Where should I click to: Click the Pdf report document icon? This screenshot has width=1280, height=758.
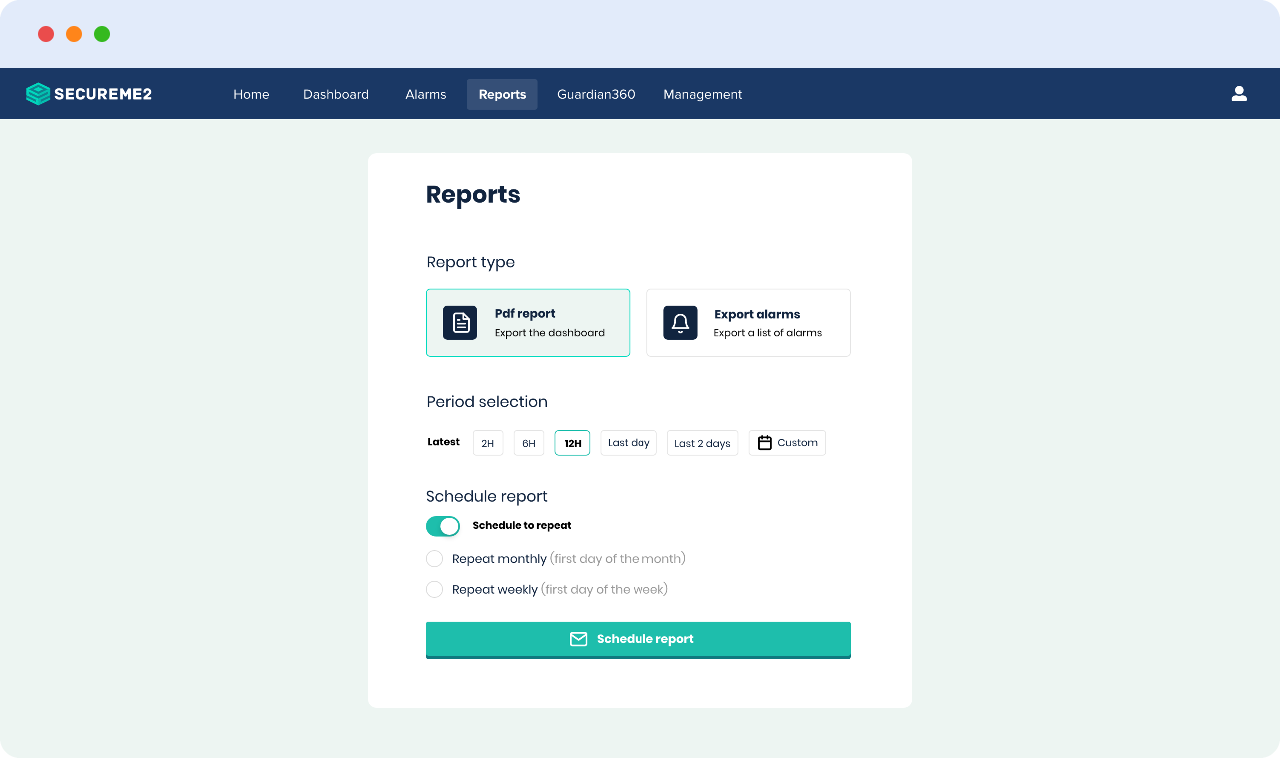click(x=460, y=323)
